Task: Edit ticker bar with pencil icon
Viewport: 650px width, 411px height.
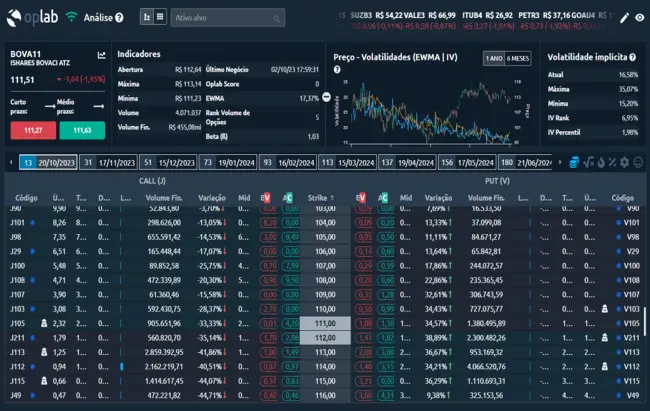Action: click(x=624, y=18)
